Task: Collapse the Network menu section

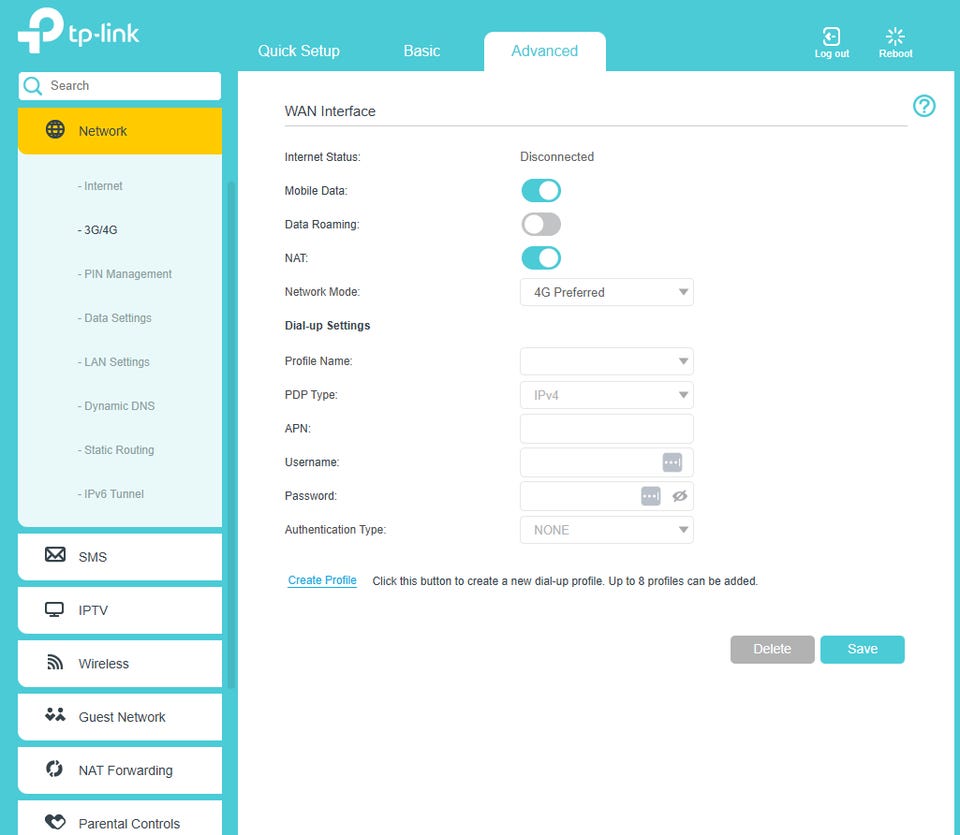Action: point(120,131)
